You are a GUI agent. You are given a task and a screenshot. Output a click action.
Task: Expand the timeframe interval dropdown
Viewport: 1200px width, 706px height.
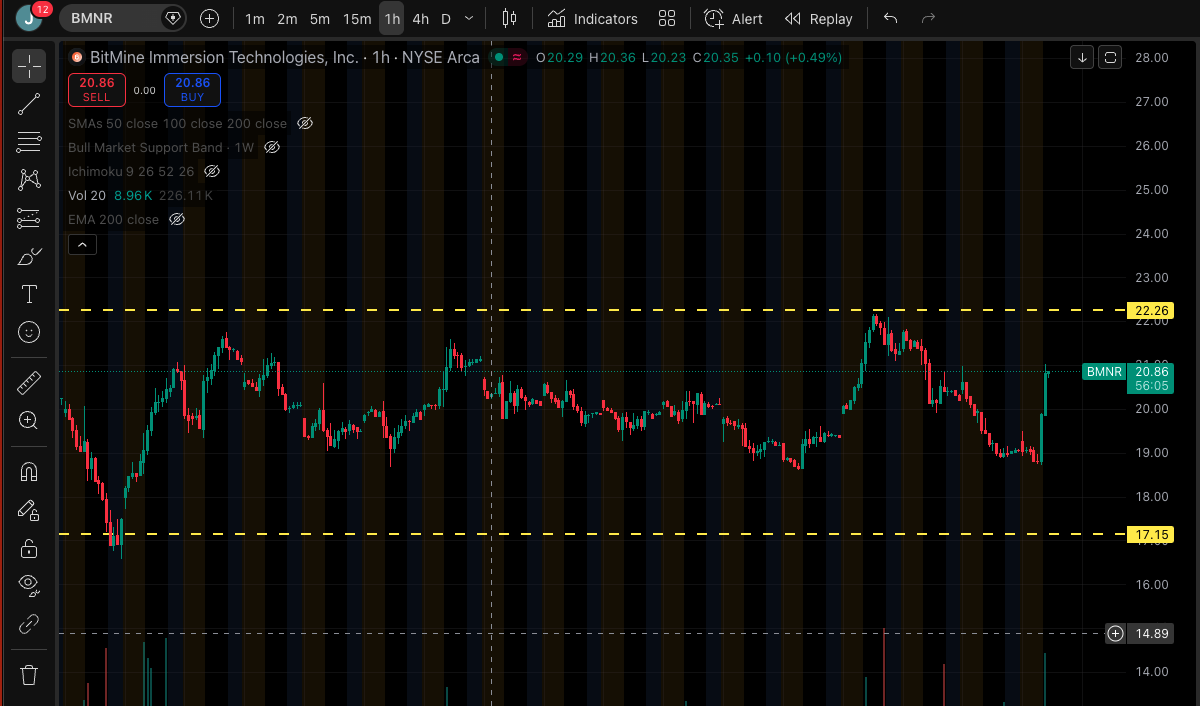[x=469, y=19]
